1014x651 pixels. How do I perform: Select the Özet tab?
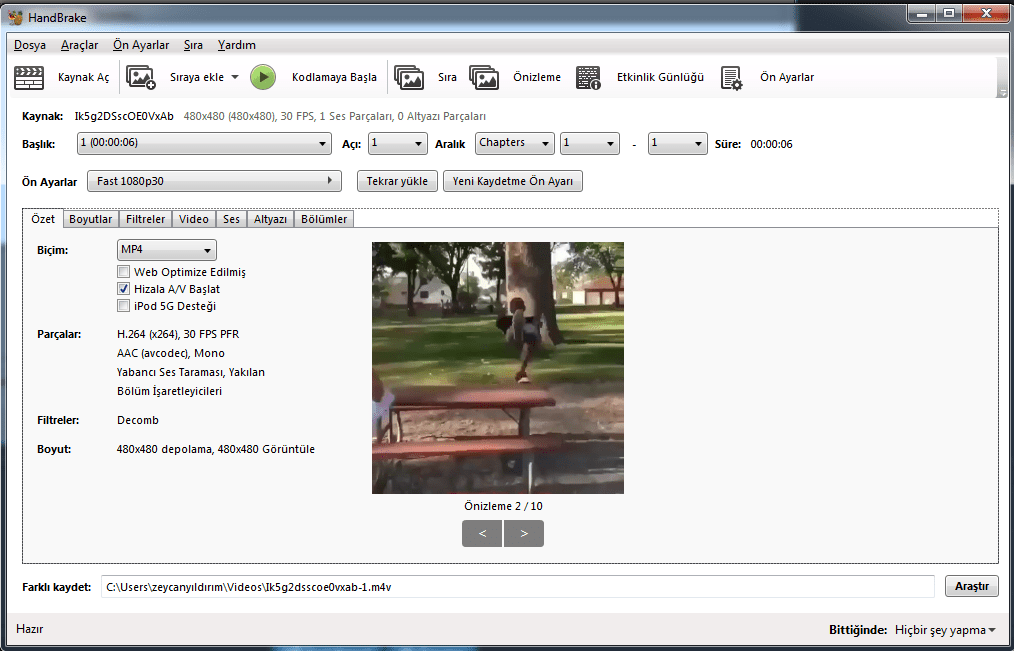pyautogui.click(x=43, y=219)
